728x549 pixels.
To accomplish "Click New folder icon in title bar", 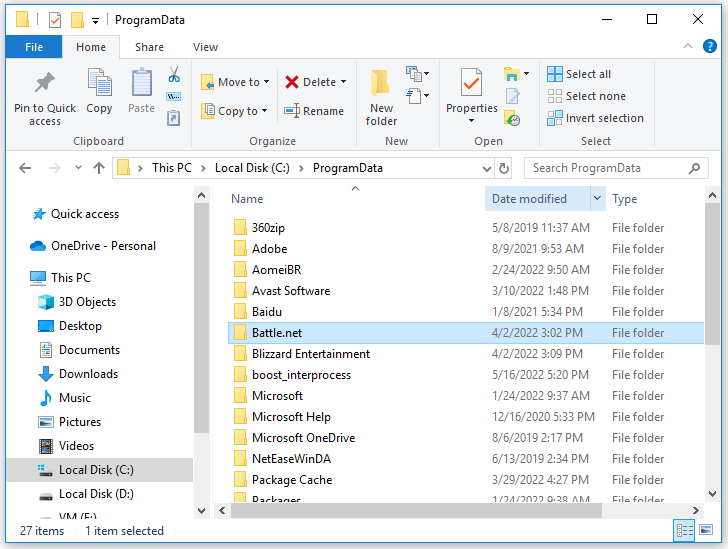I will click(x=77, y=20).
